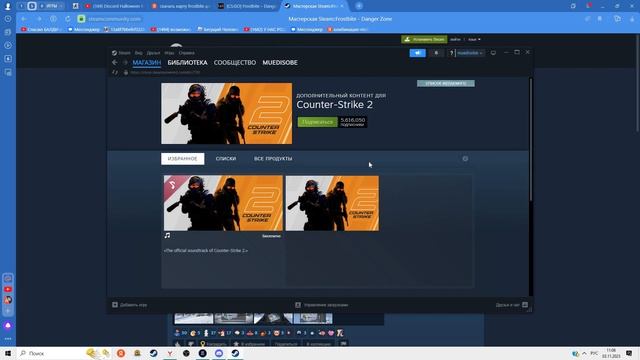Close the Мастерская Steam browser tab
Image resolution: width=640 pixels, height=360 pixels.
pyautogui.click(x=342, y=6)
